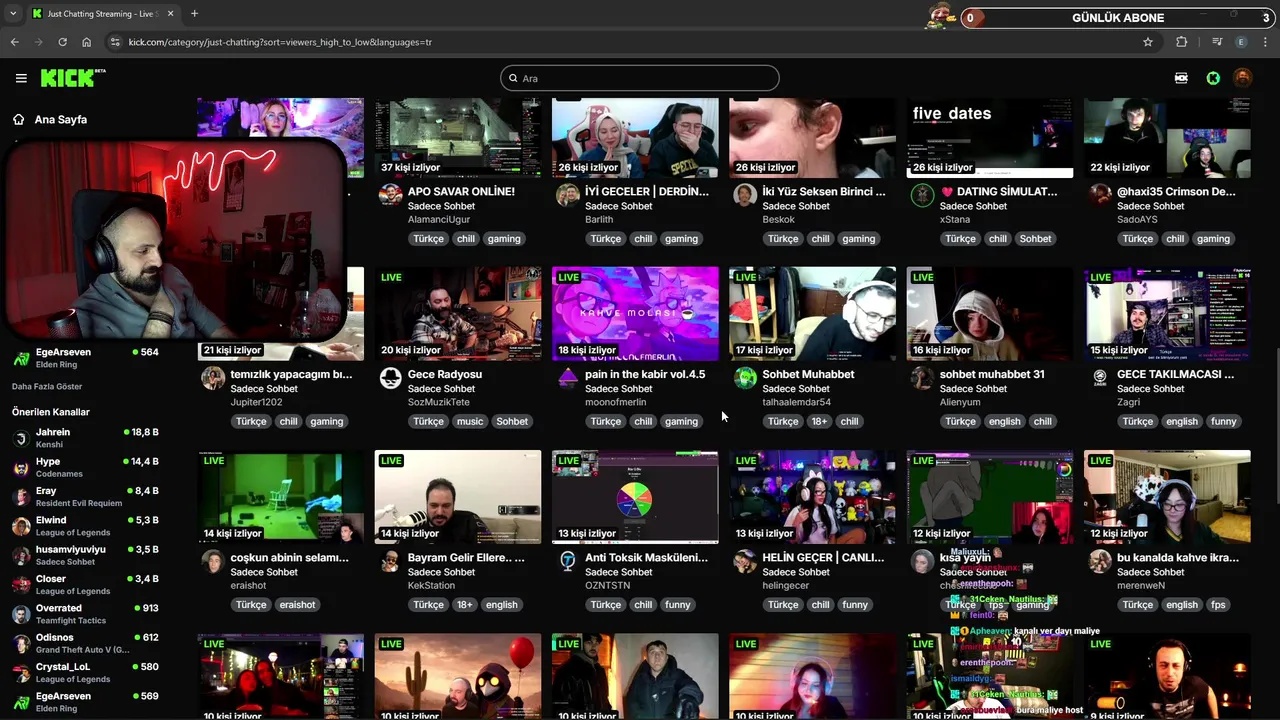Open OZNTSTN channel avatar
Screen dimensions: 1280x720
click(x=567, y=560)
